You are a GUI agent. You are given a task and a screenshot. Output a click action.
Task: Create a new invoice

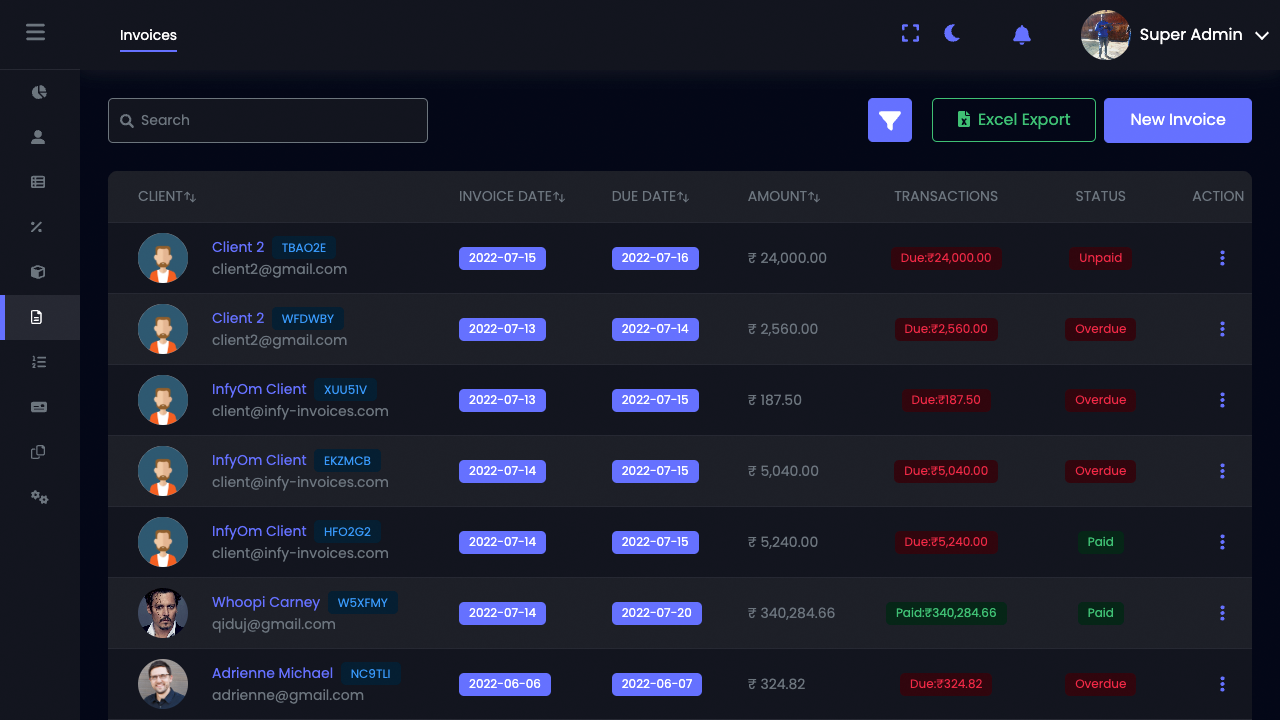click(1177, 120)
